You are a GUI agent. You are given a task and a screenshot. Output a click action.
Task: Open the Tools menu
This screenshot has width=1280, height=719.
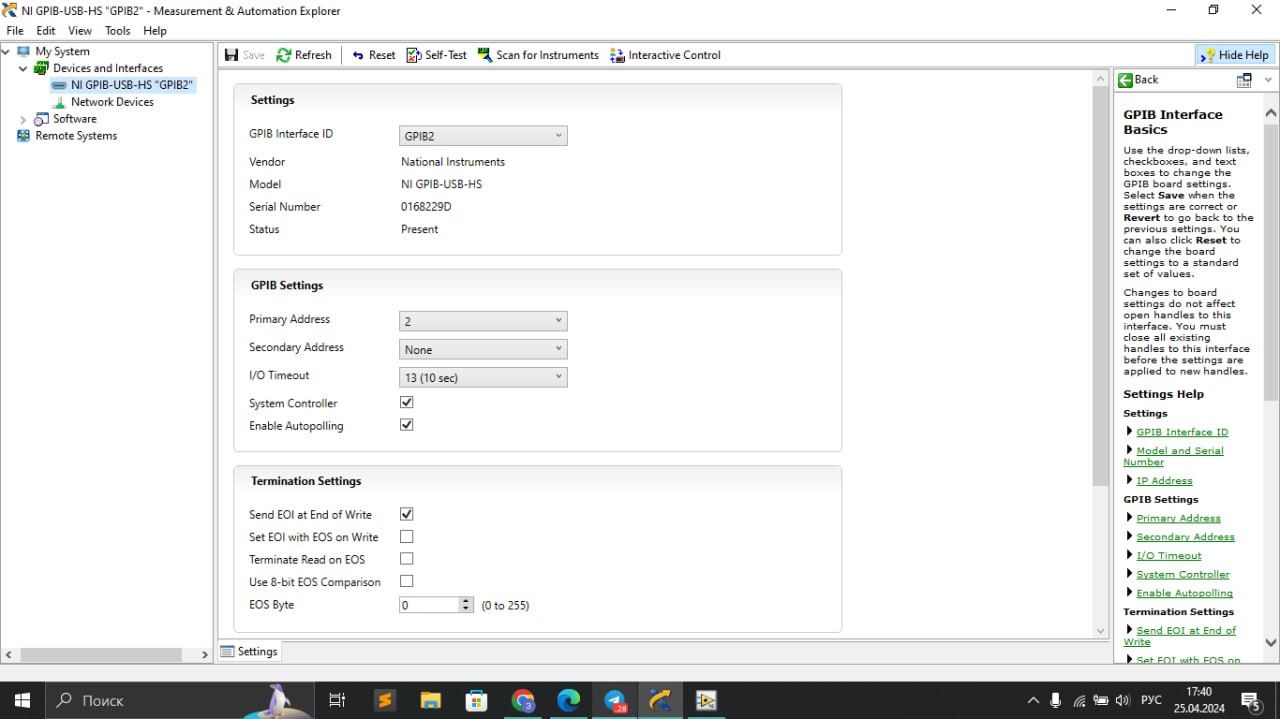[x=117, y=30]
